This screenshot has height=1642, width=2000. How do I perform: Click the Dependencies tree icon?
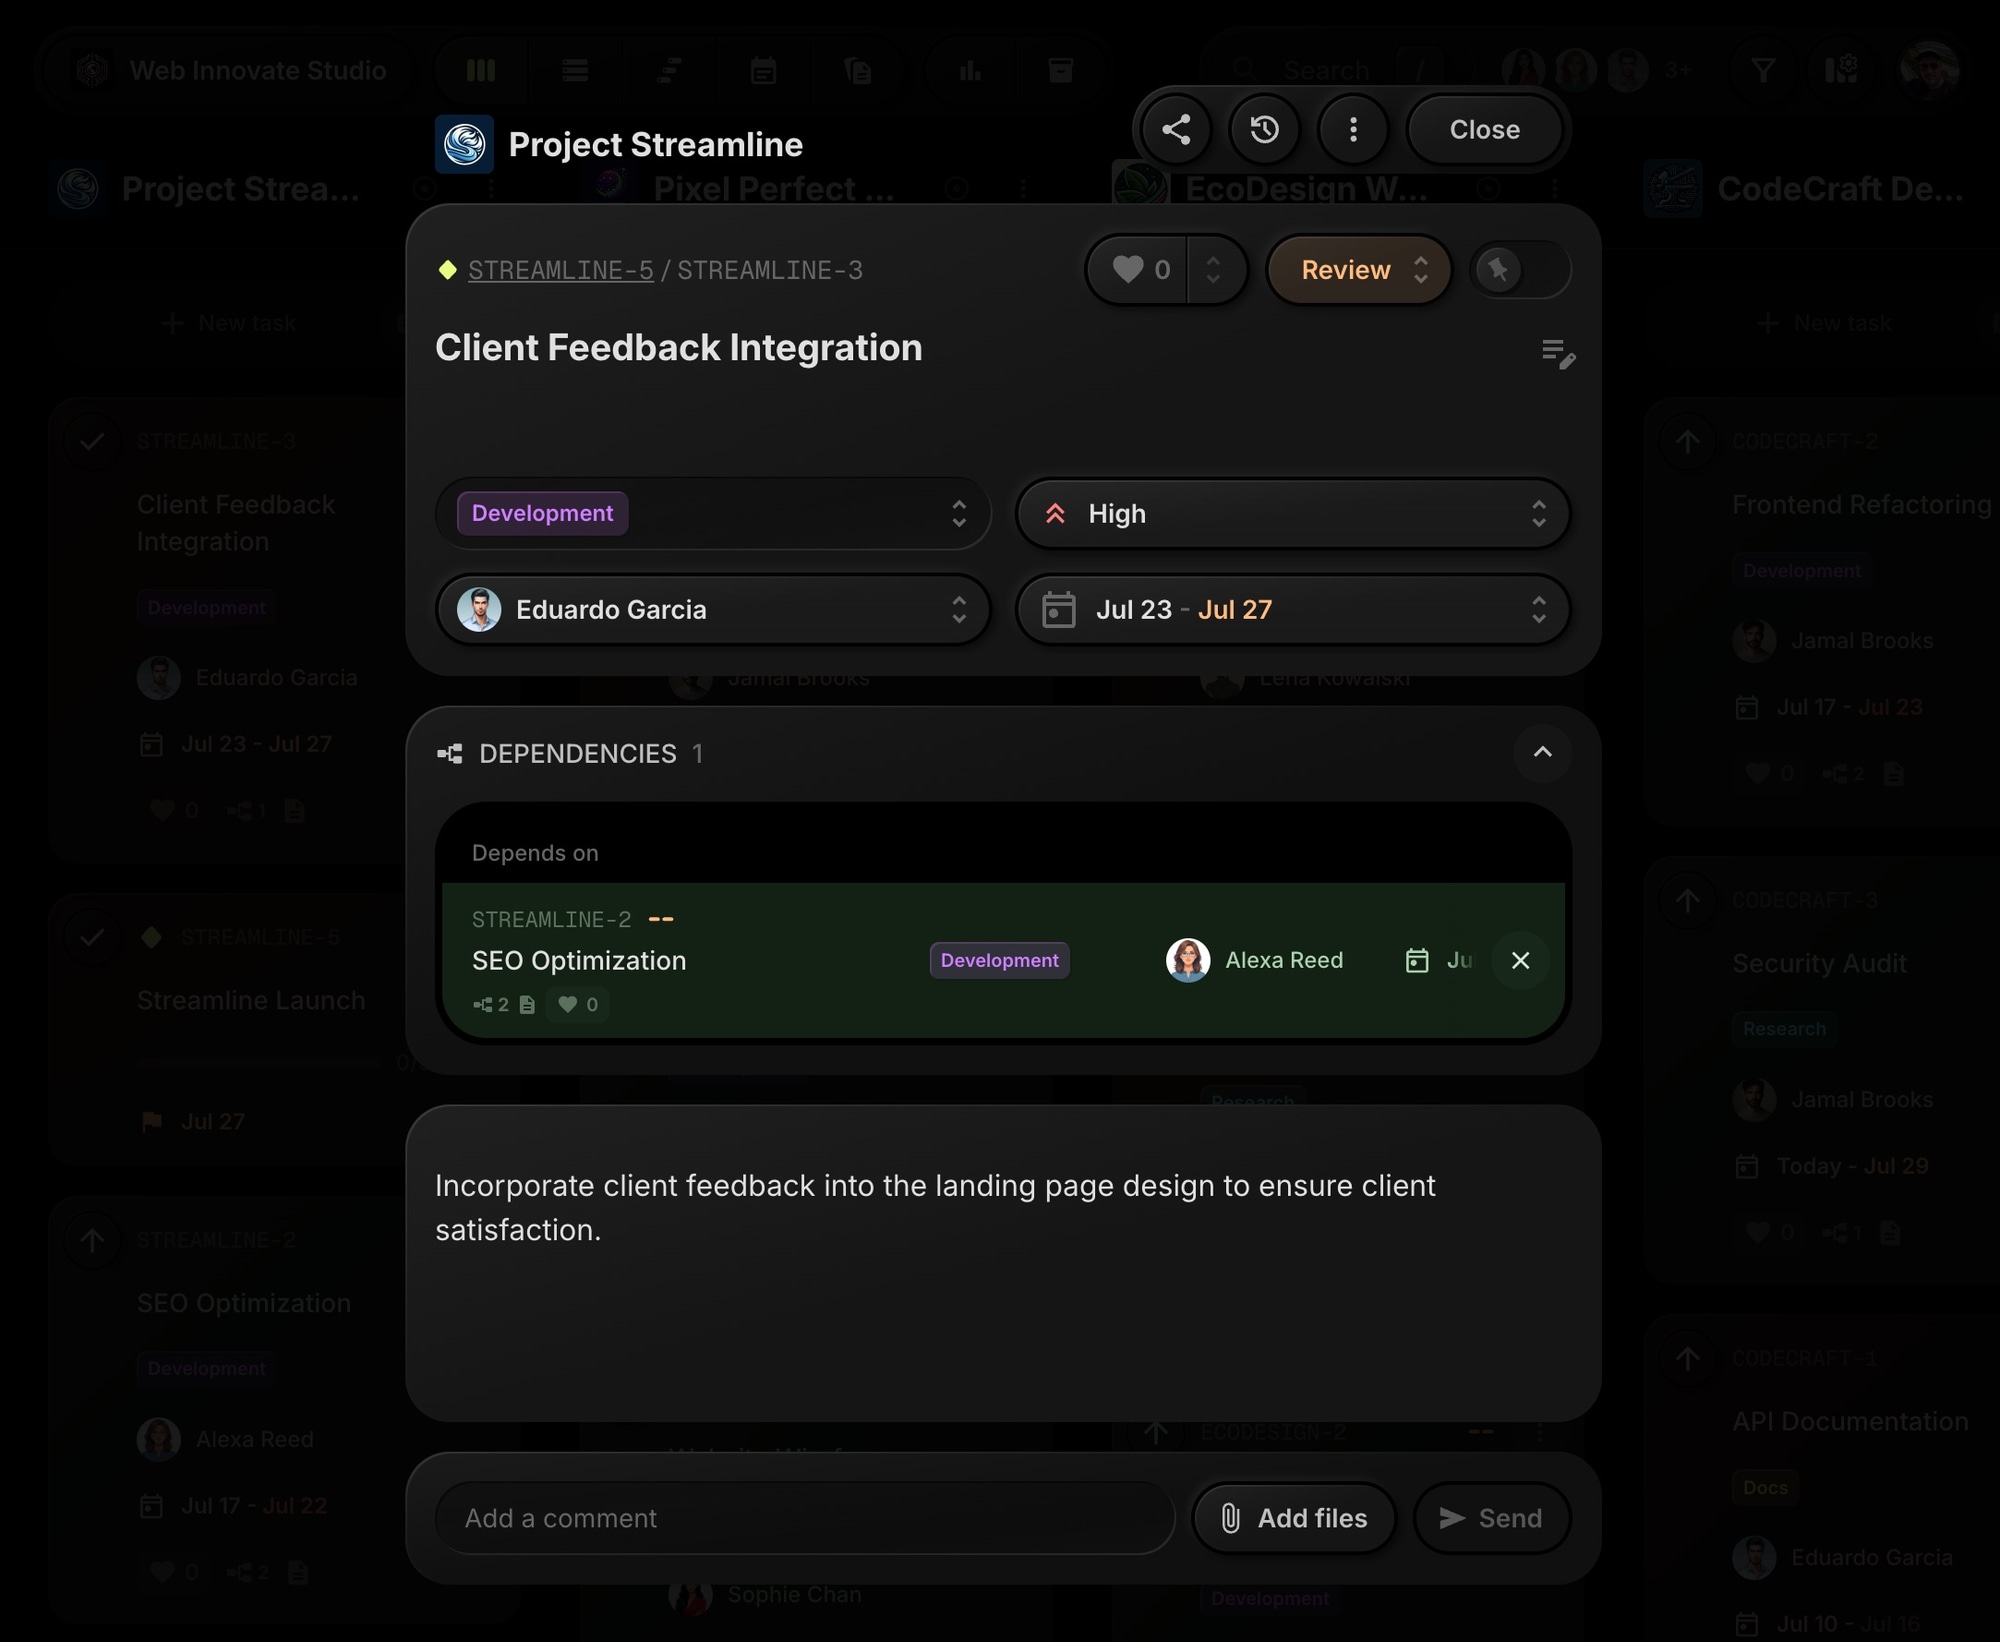(x=450, y=754)
